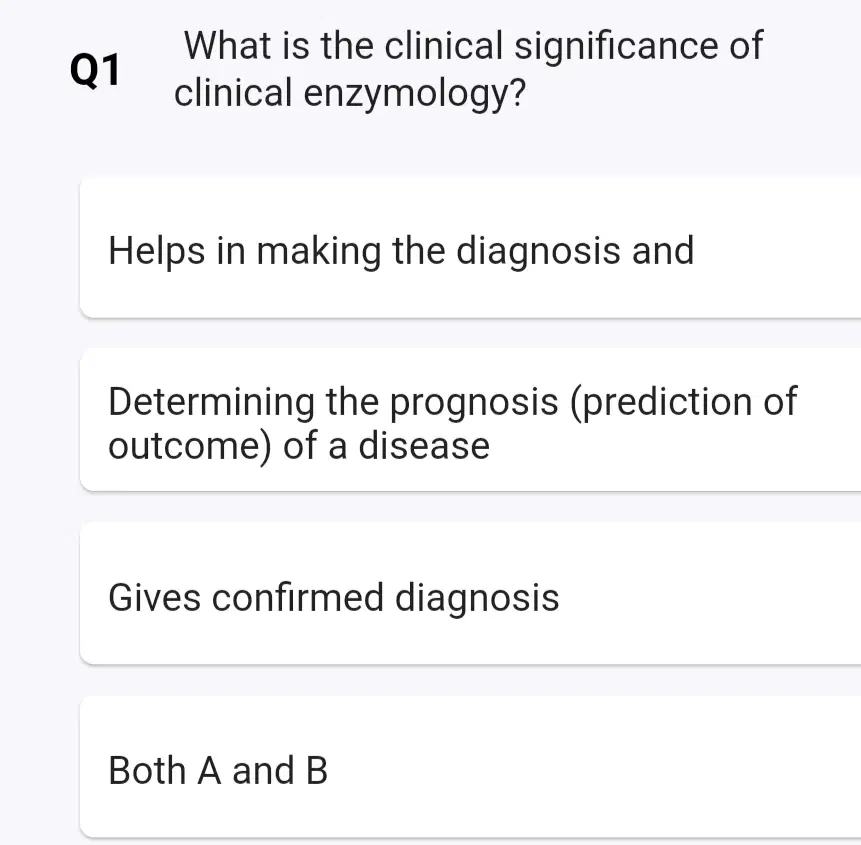
Task: Click the text 'outcome) of a disease'
Action: 299,446
